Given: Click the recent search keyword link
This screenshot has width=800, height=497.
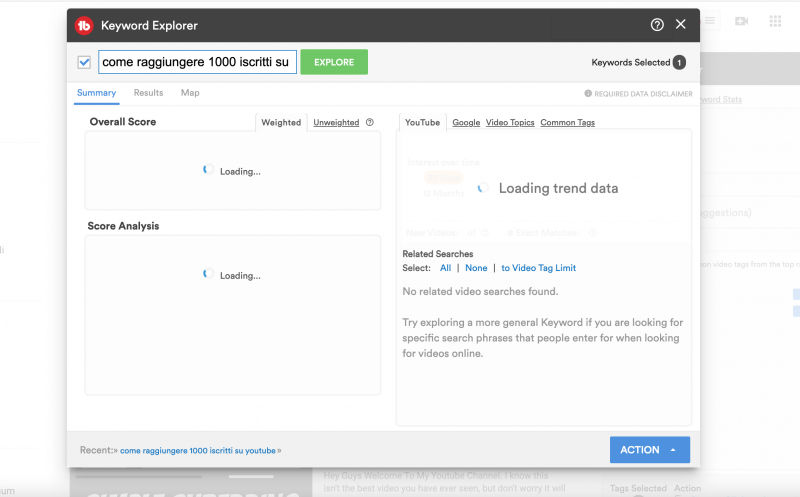Looking at the screenshot, I should [x=199, y=451].
